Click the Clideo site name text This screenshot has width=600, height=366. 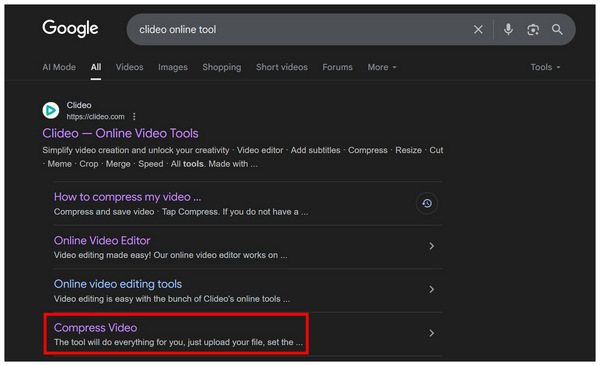[x=79, y=105]
